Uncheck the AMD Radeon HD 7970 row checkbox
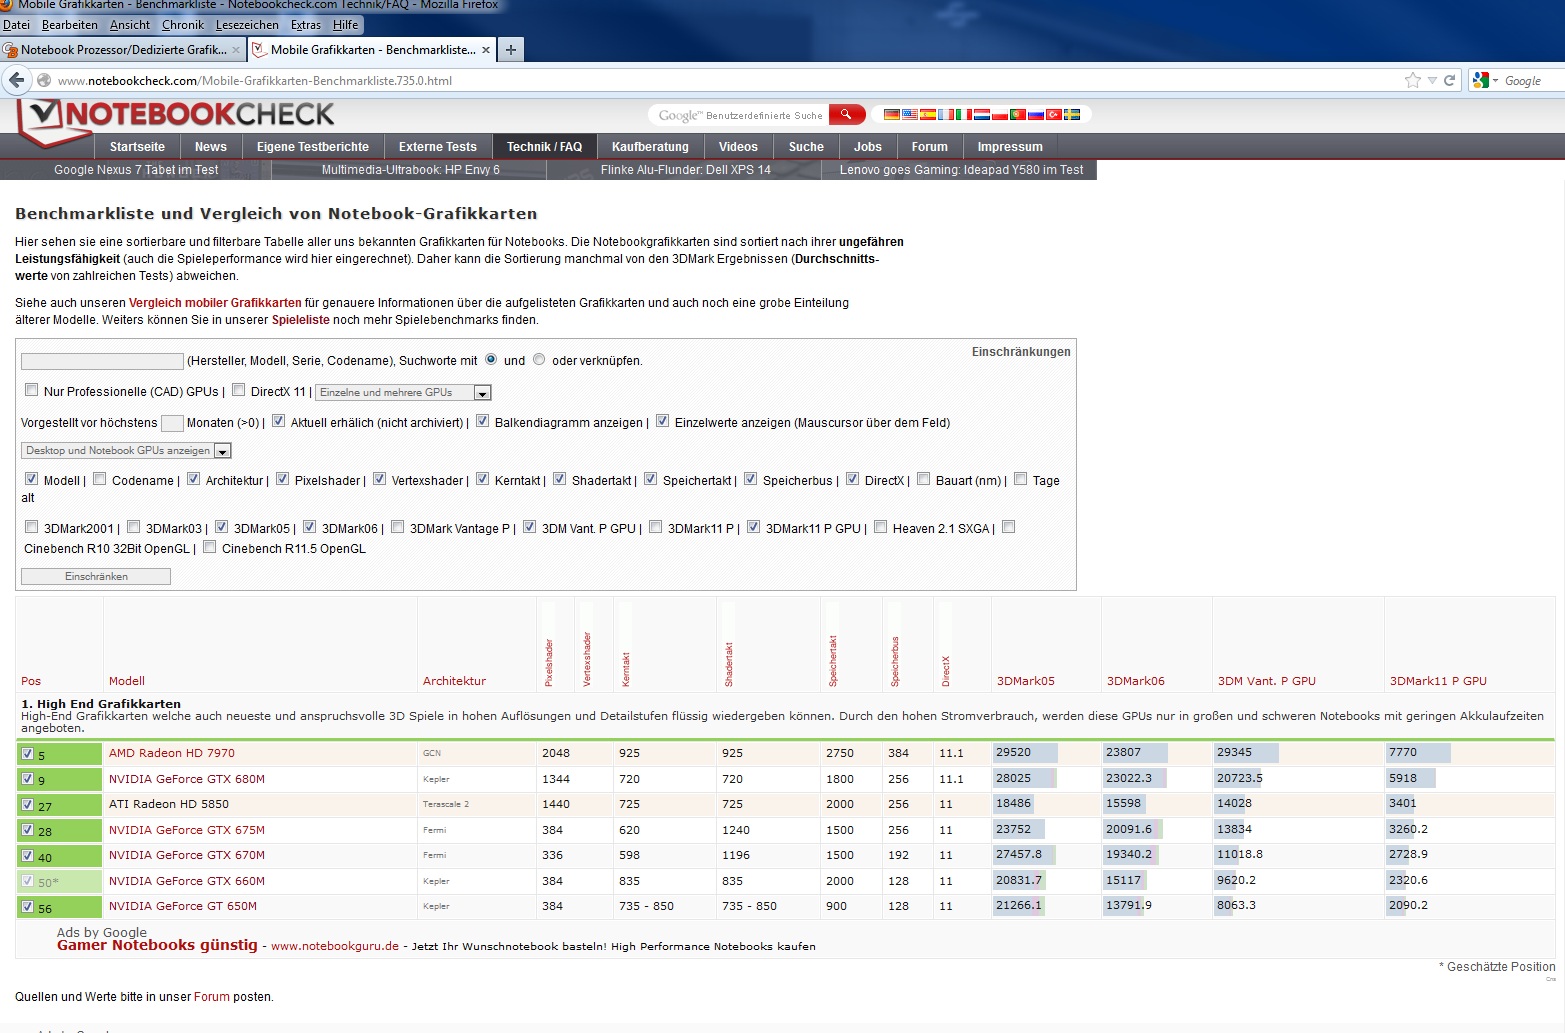This screenshot has width=1565, height=1033. (x=28, y=754)
